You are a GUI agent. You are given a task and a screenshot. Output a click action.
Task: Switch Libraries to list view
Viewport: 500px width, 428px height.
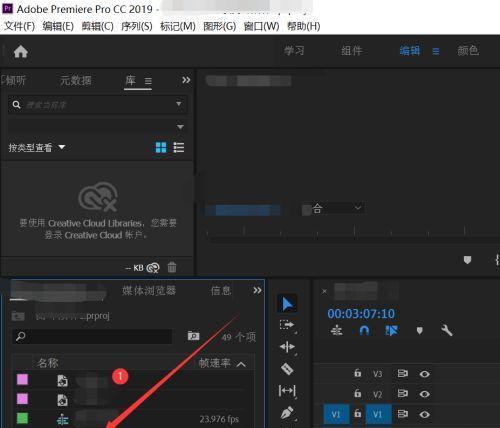click(x=179, y=147)
